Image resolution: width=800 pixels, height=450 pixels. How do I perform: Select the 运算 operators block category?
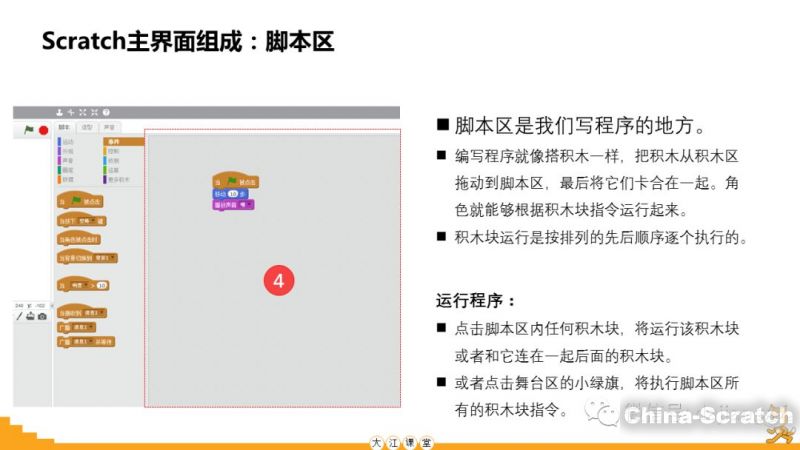(113, 170)
